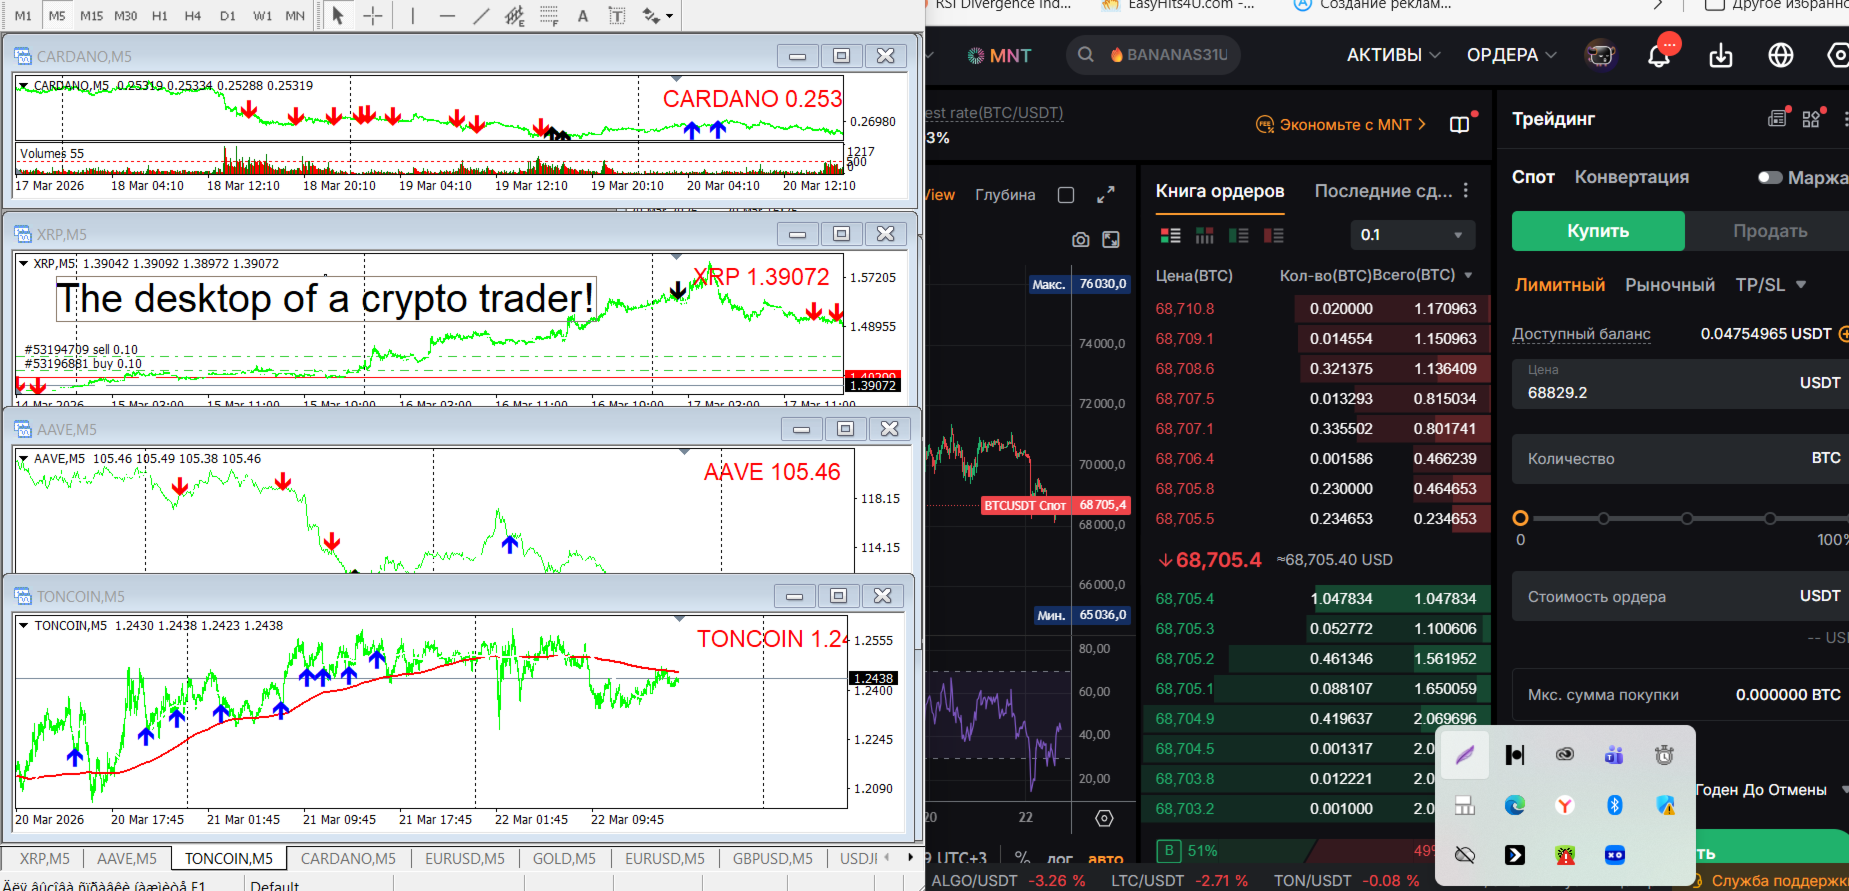Click the Продать button
This screenshot has width=1849, height=891.
click(1768, 231)
